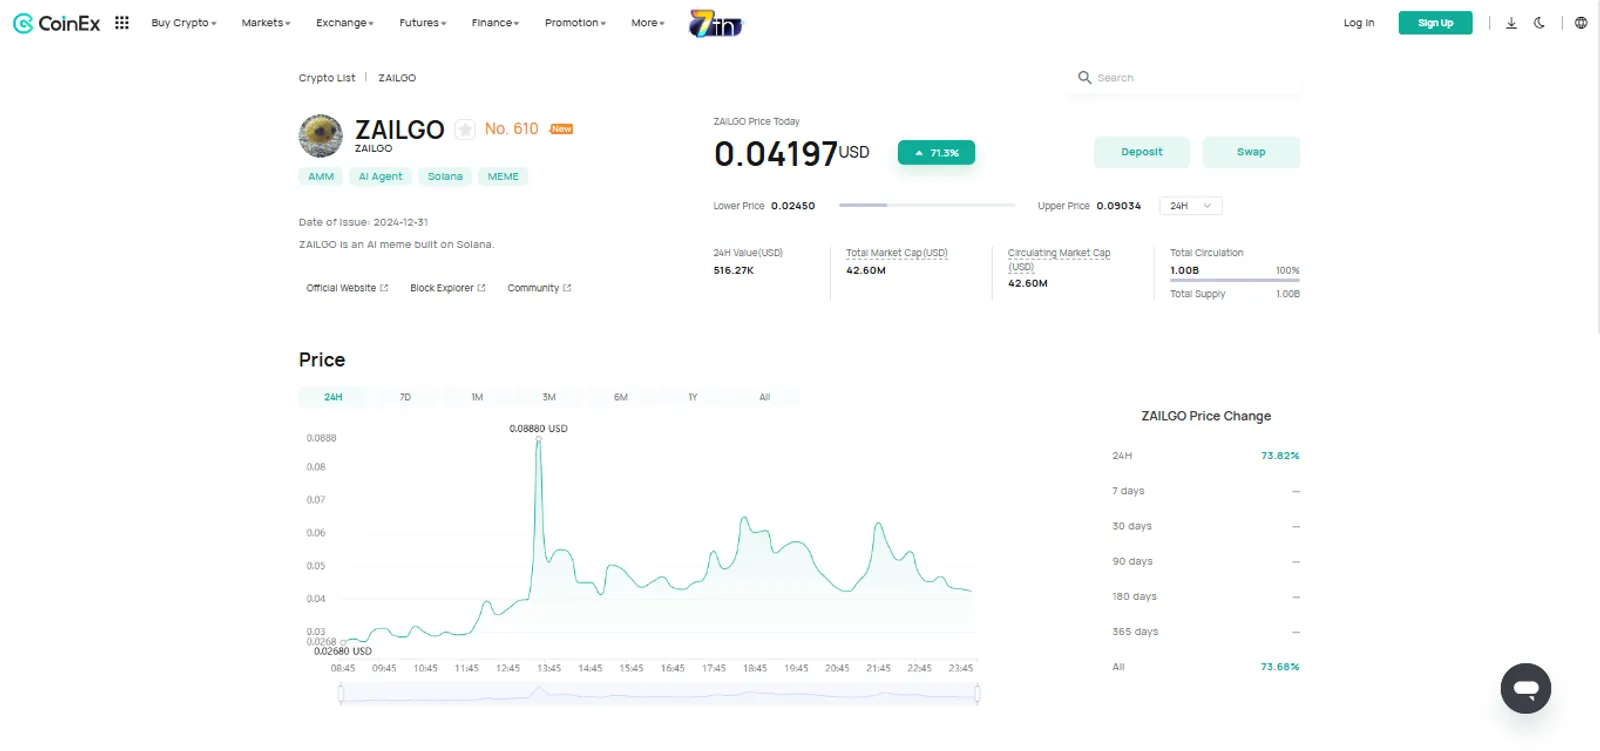Click the chart low marker 0.02680 USD
1600x751 pixels.
pyautogui.click(x=344, y=642)
